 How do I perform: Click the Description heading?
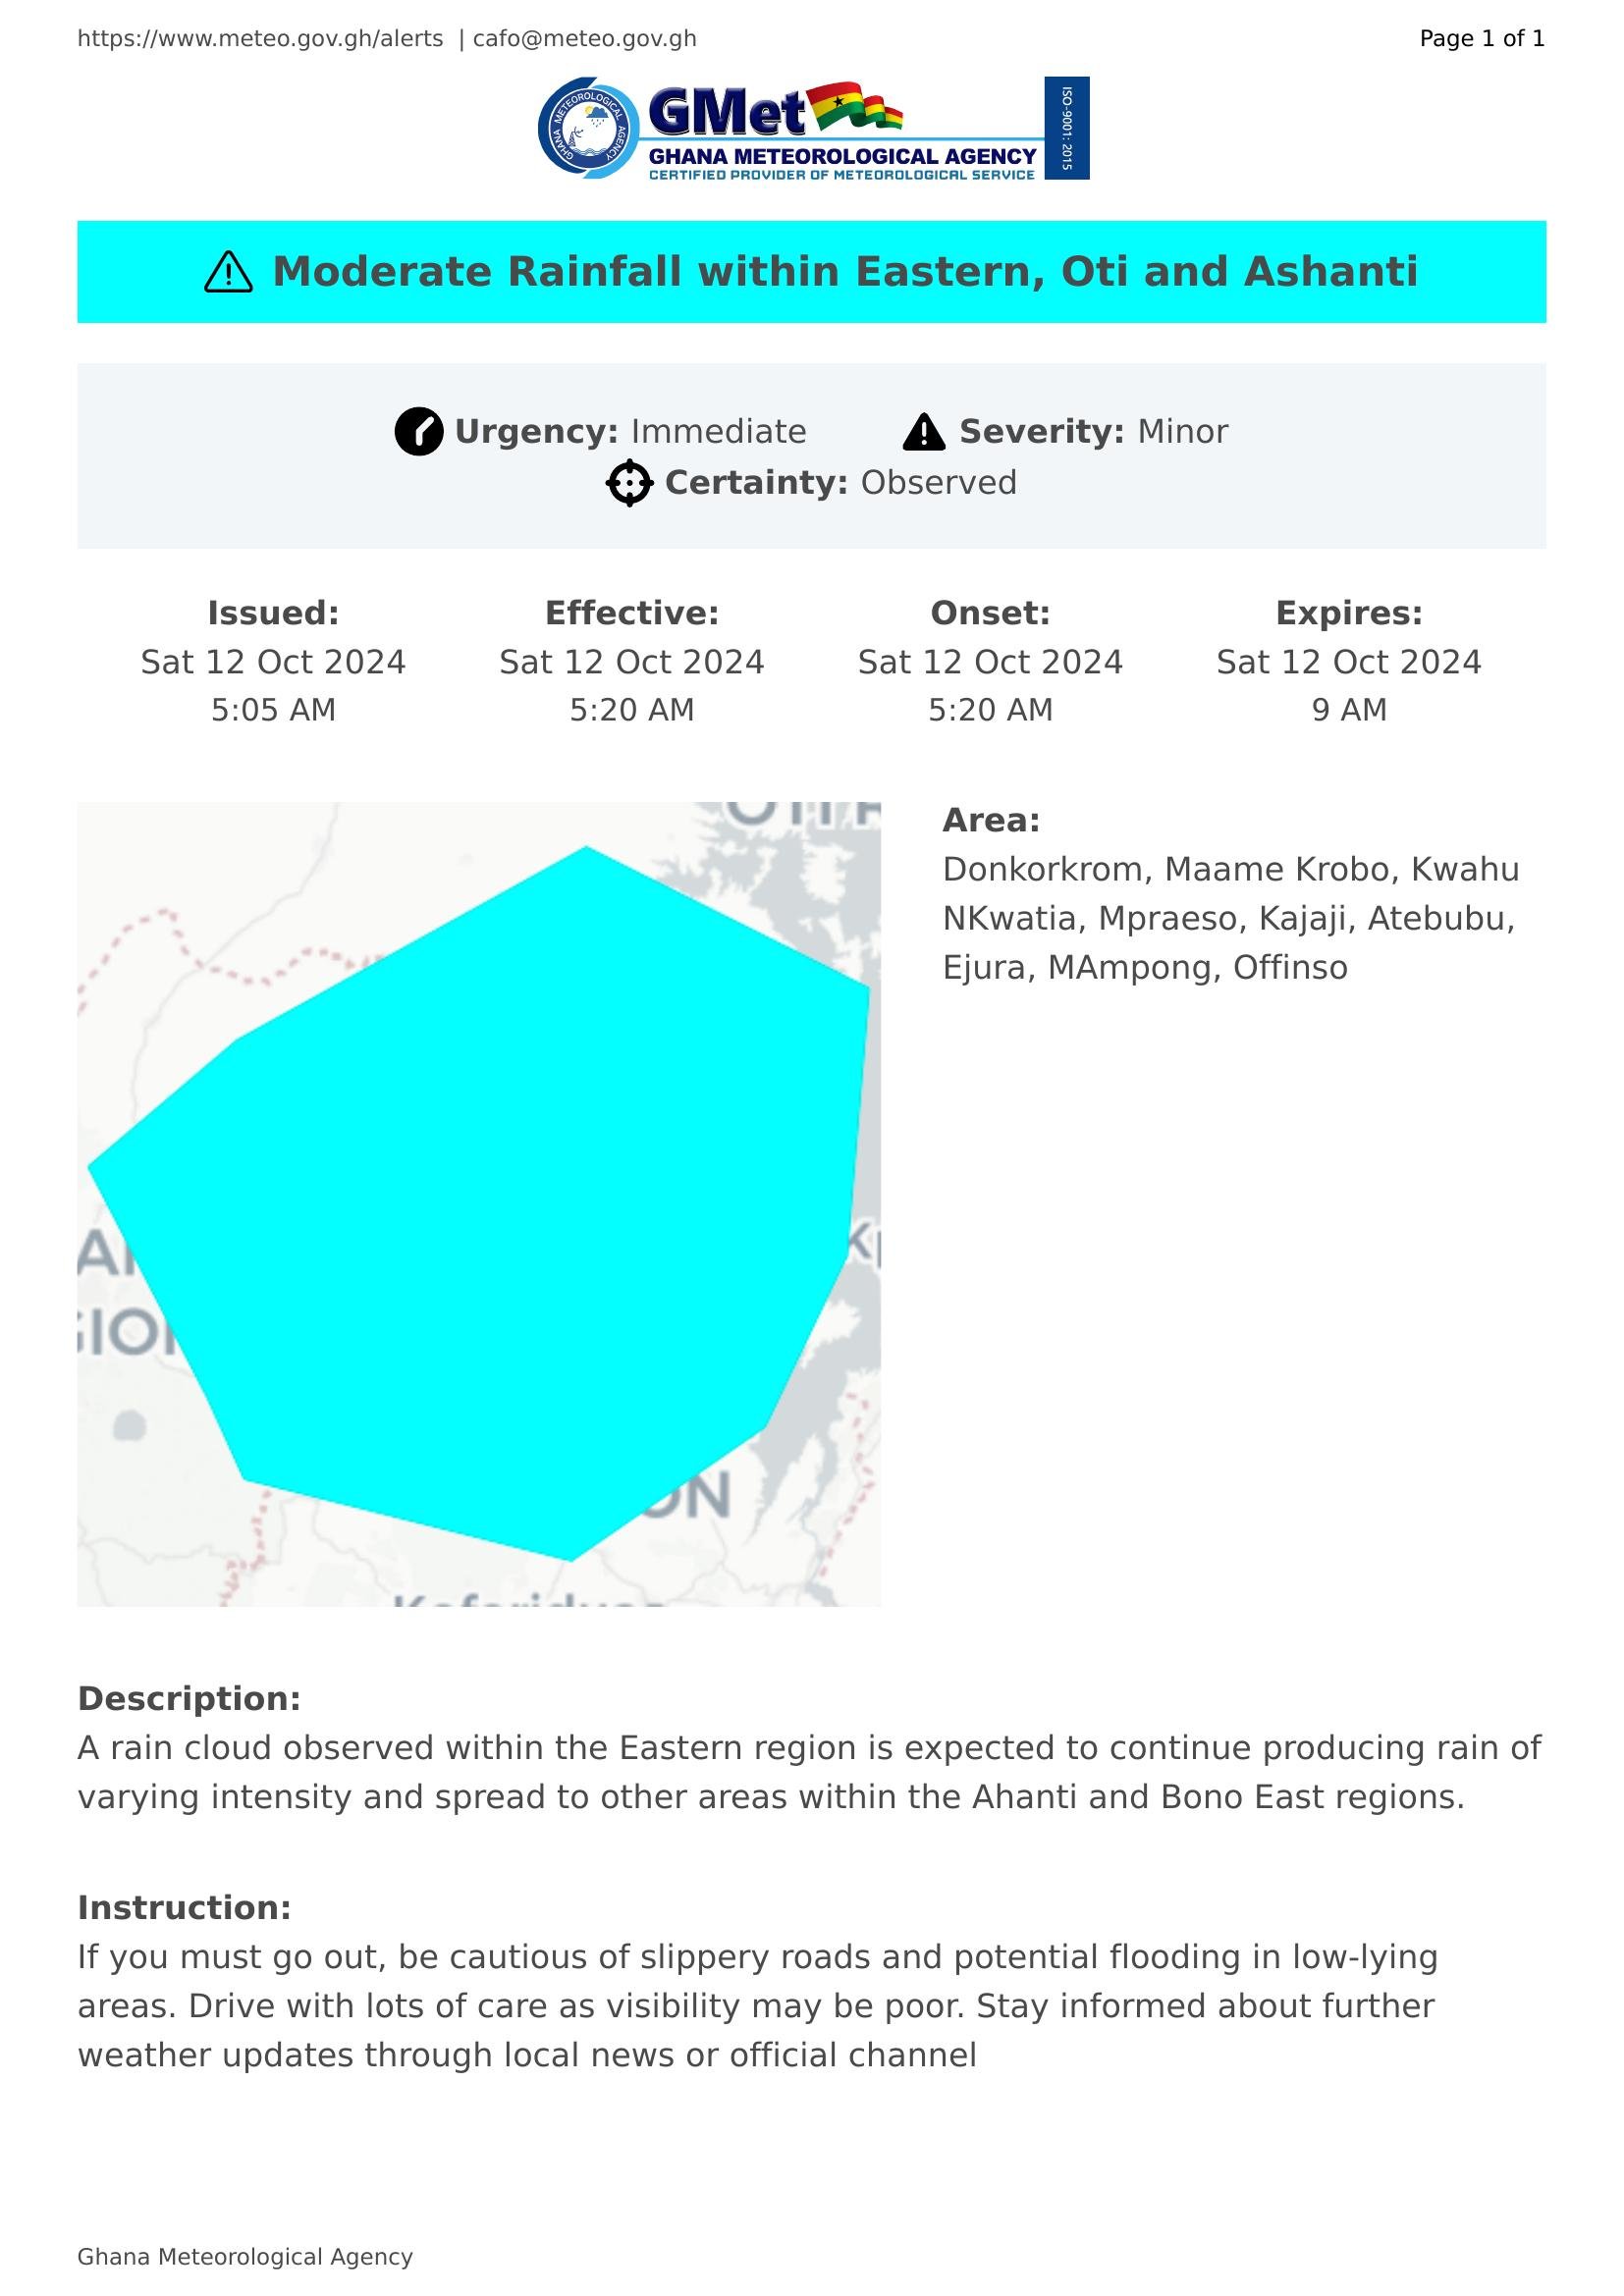[189, 1699]
